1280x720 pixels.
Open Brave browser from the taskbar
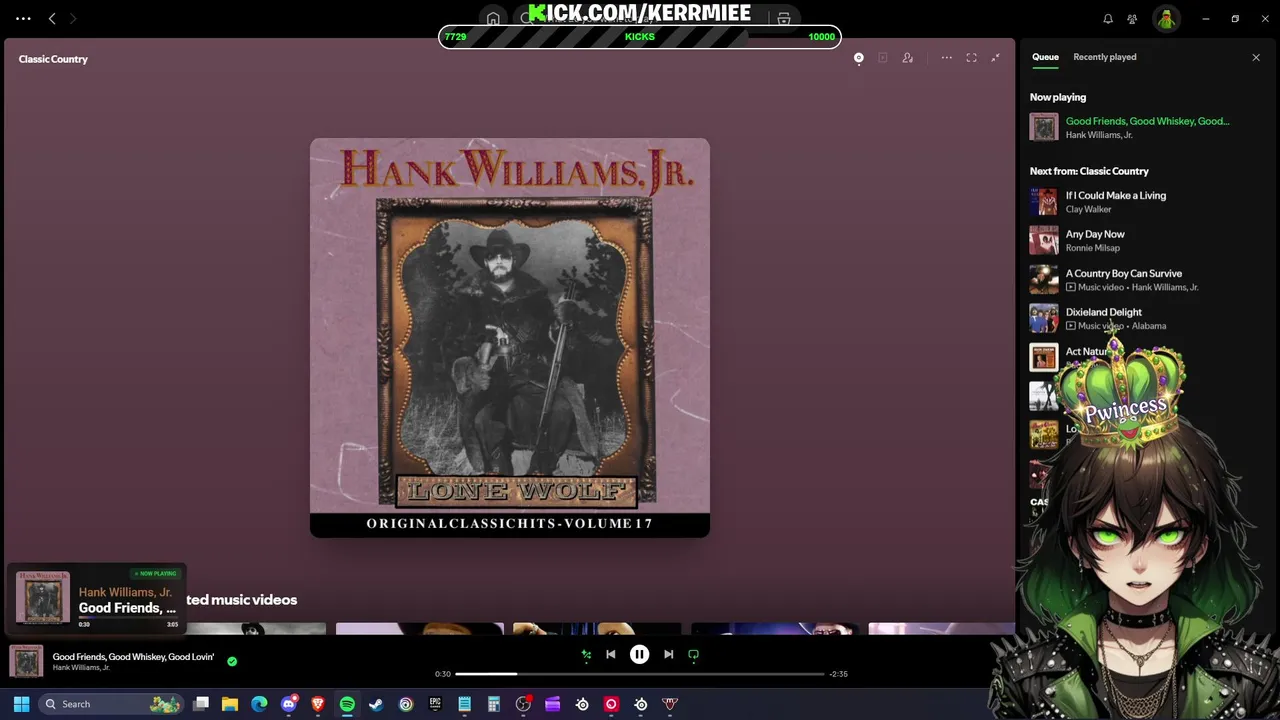tap(318, 704)
